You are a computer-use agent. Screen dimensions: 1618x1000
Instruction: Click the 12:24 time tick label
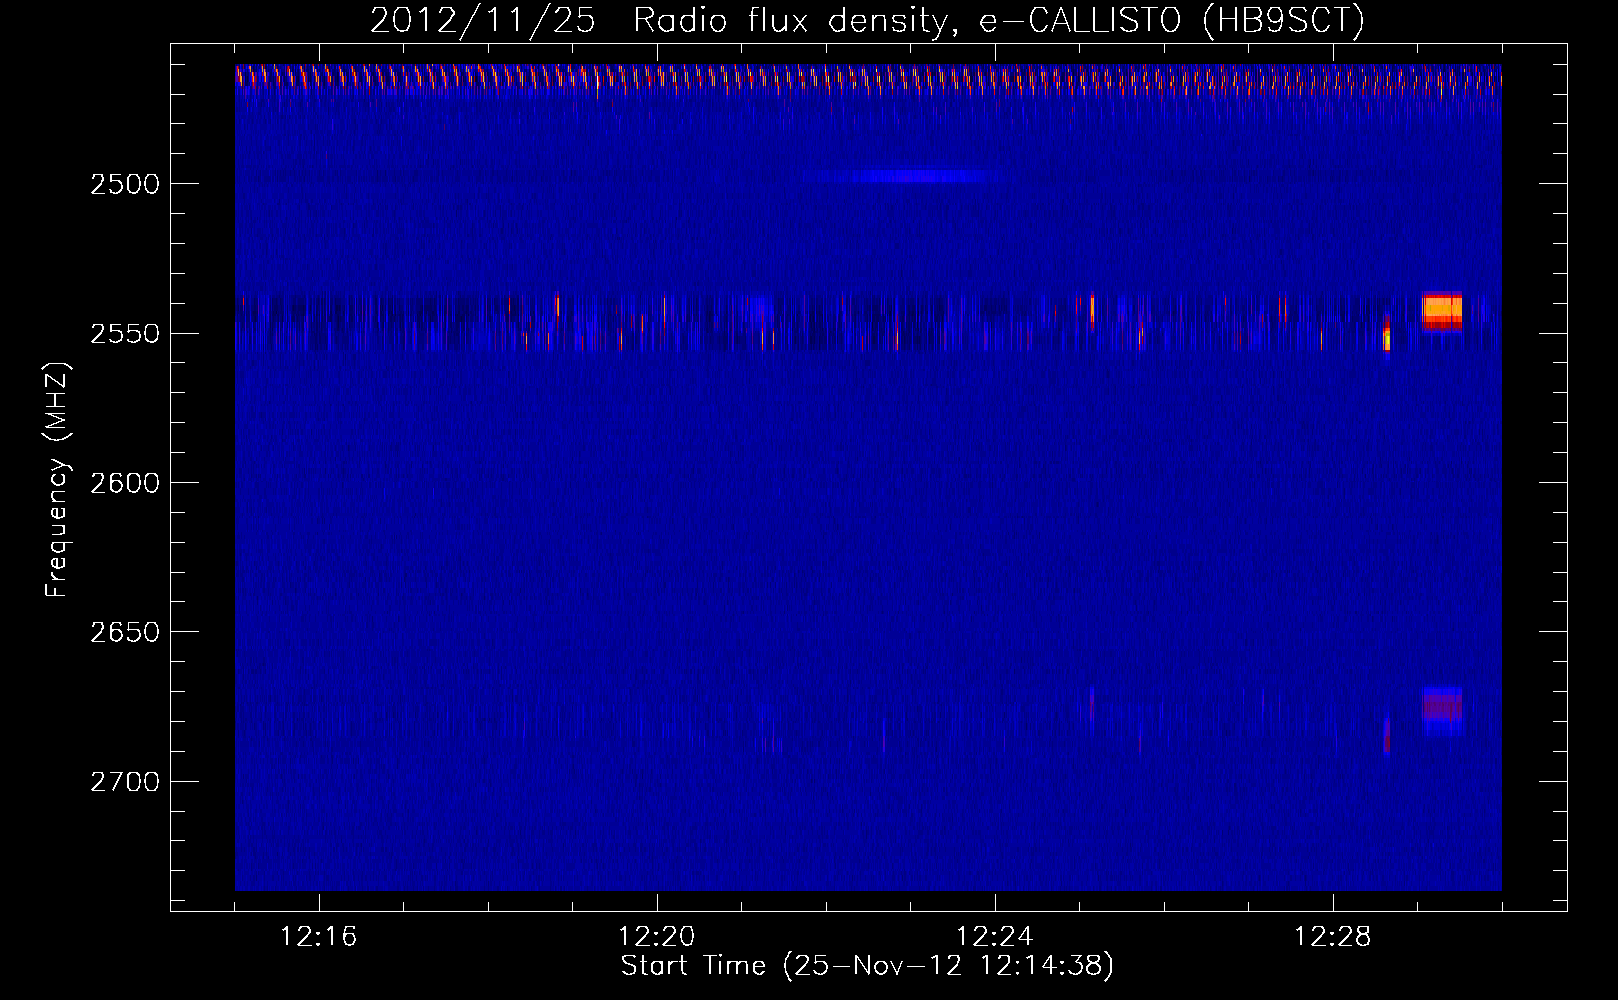coord(995,937)
